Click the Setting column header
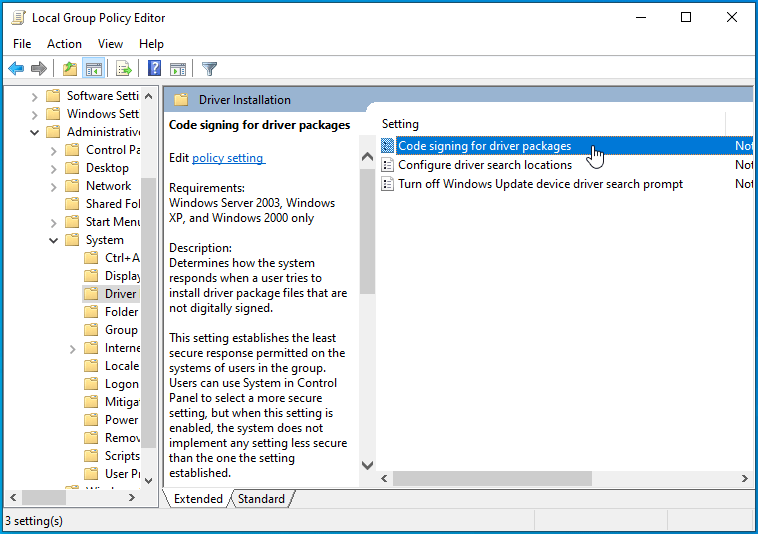 coord(400,124)
